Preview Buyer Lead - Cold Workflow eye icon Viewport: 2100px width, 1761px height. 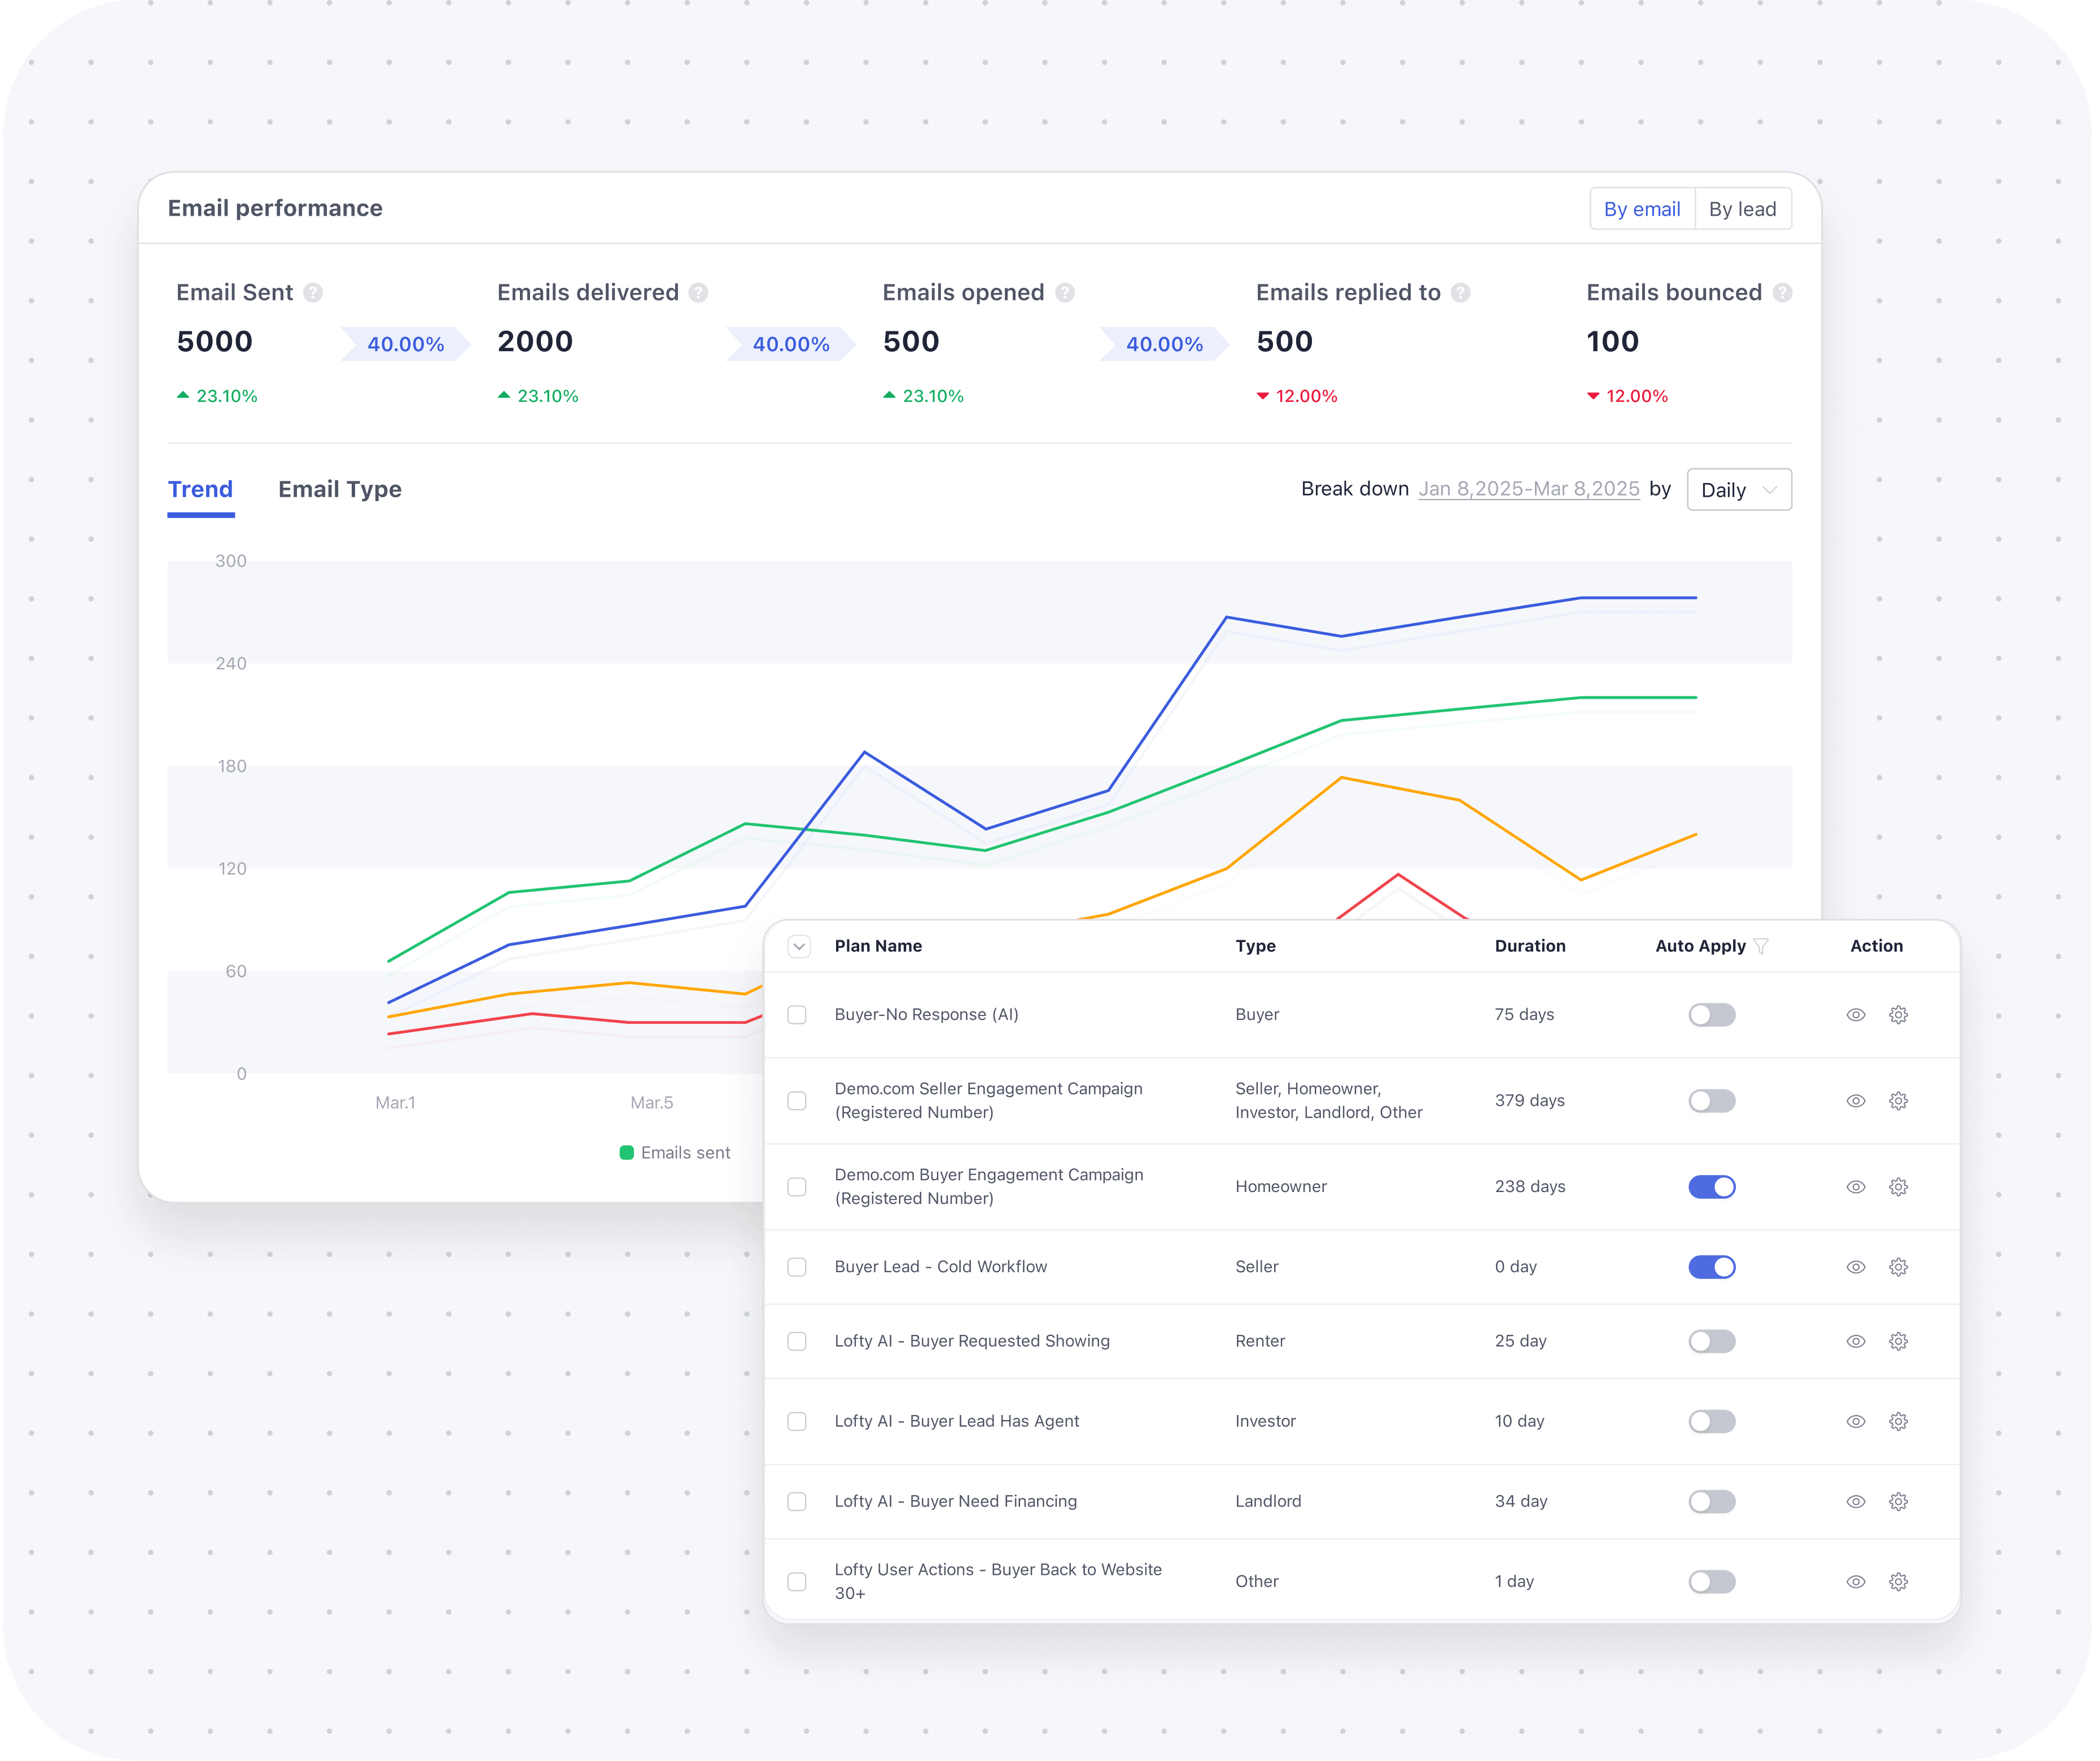coord(1856,1267)
